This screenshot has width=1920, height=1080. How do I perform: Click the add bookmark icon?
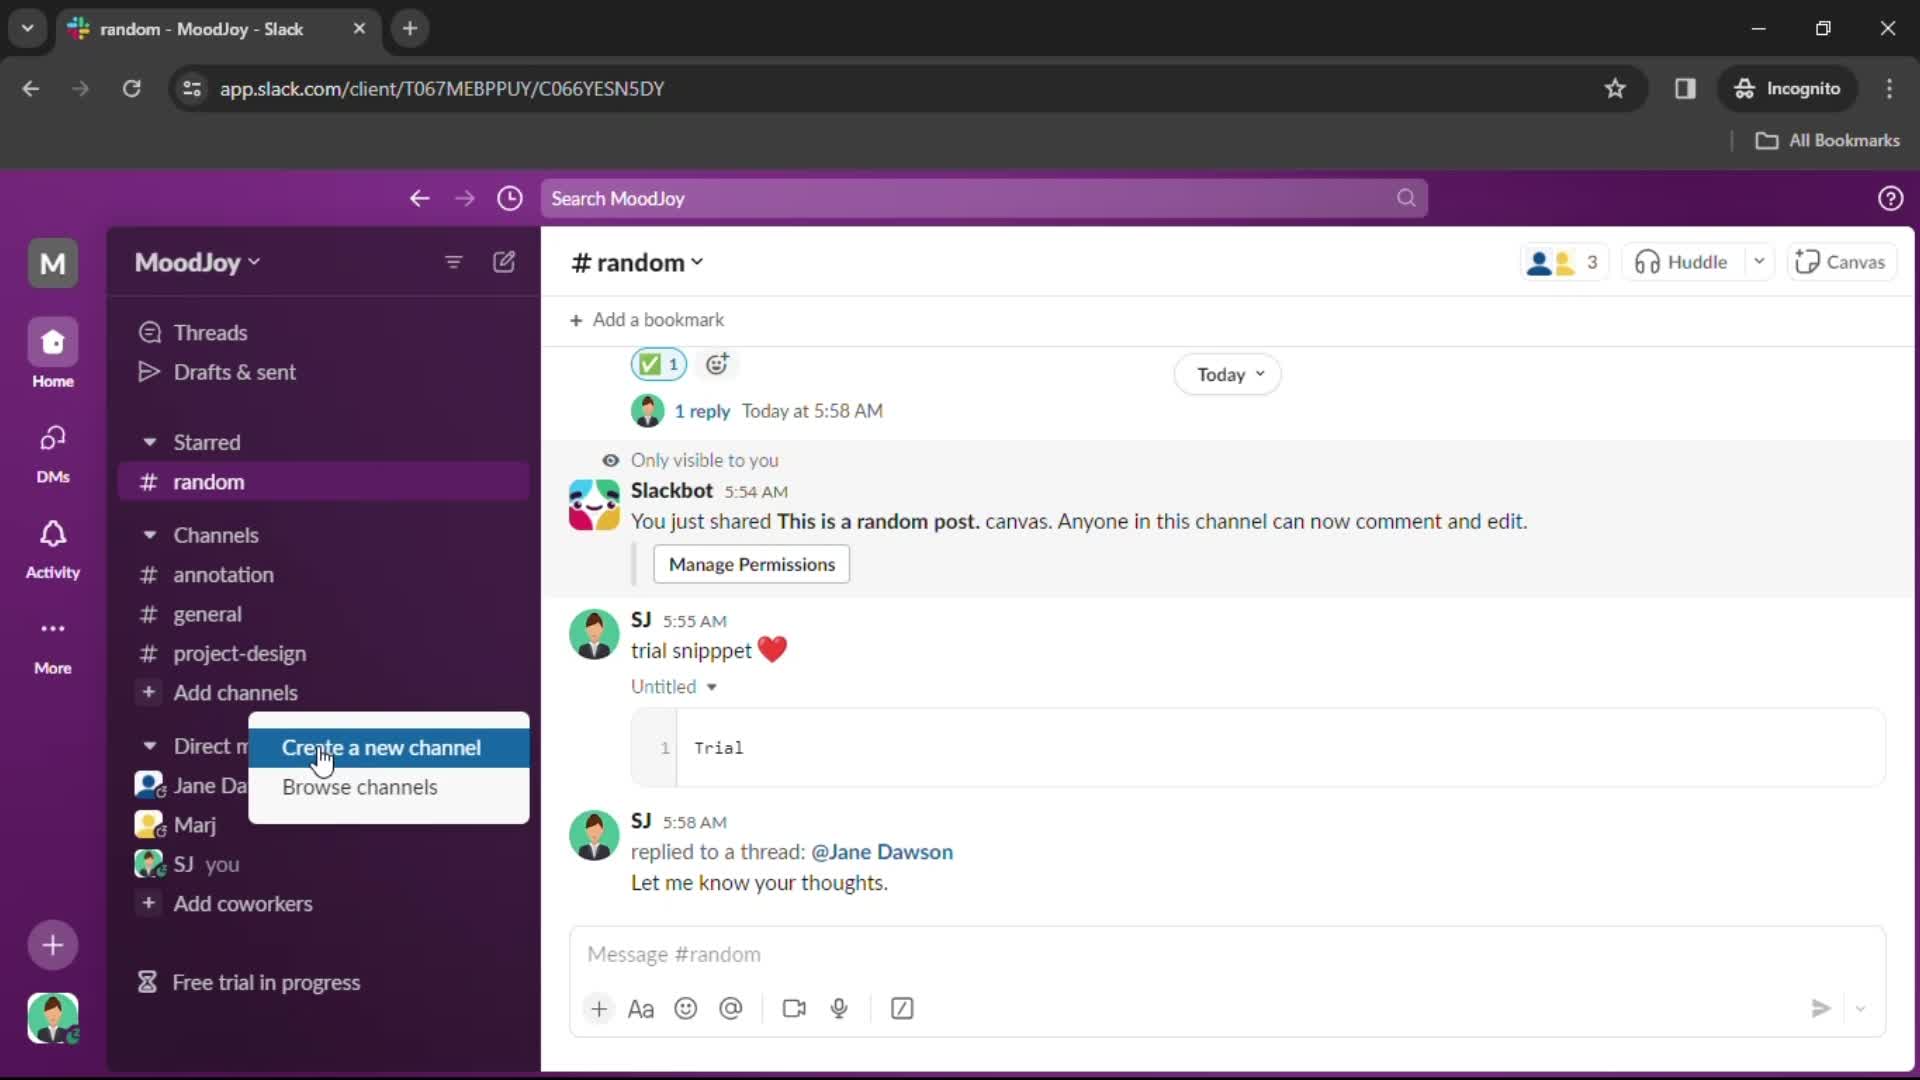click(x=575, y=319)
